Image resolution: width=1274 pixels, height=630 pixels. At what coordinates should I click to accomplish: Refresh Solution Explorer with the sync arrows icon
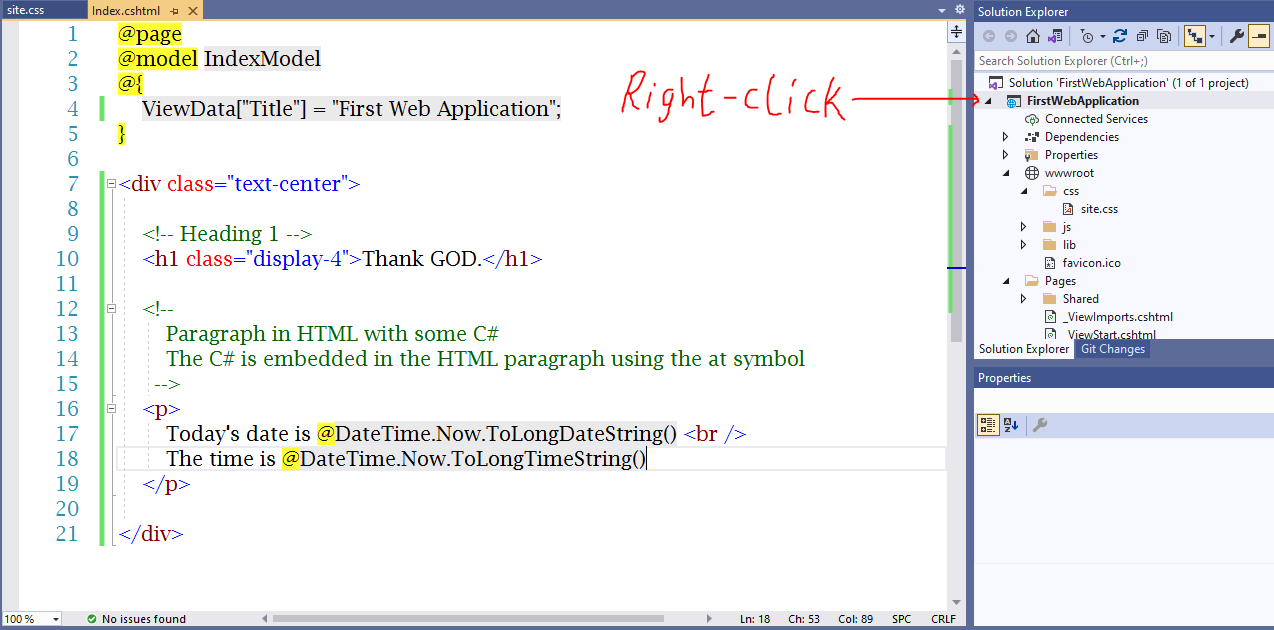click(x=1120, y=36)
